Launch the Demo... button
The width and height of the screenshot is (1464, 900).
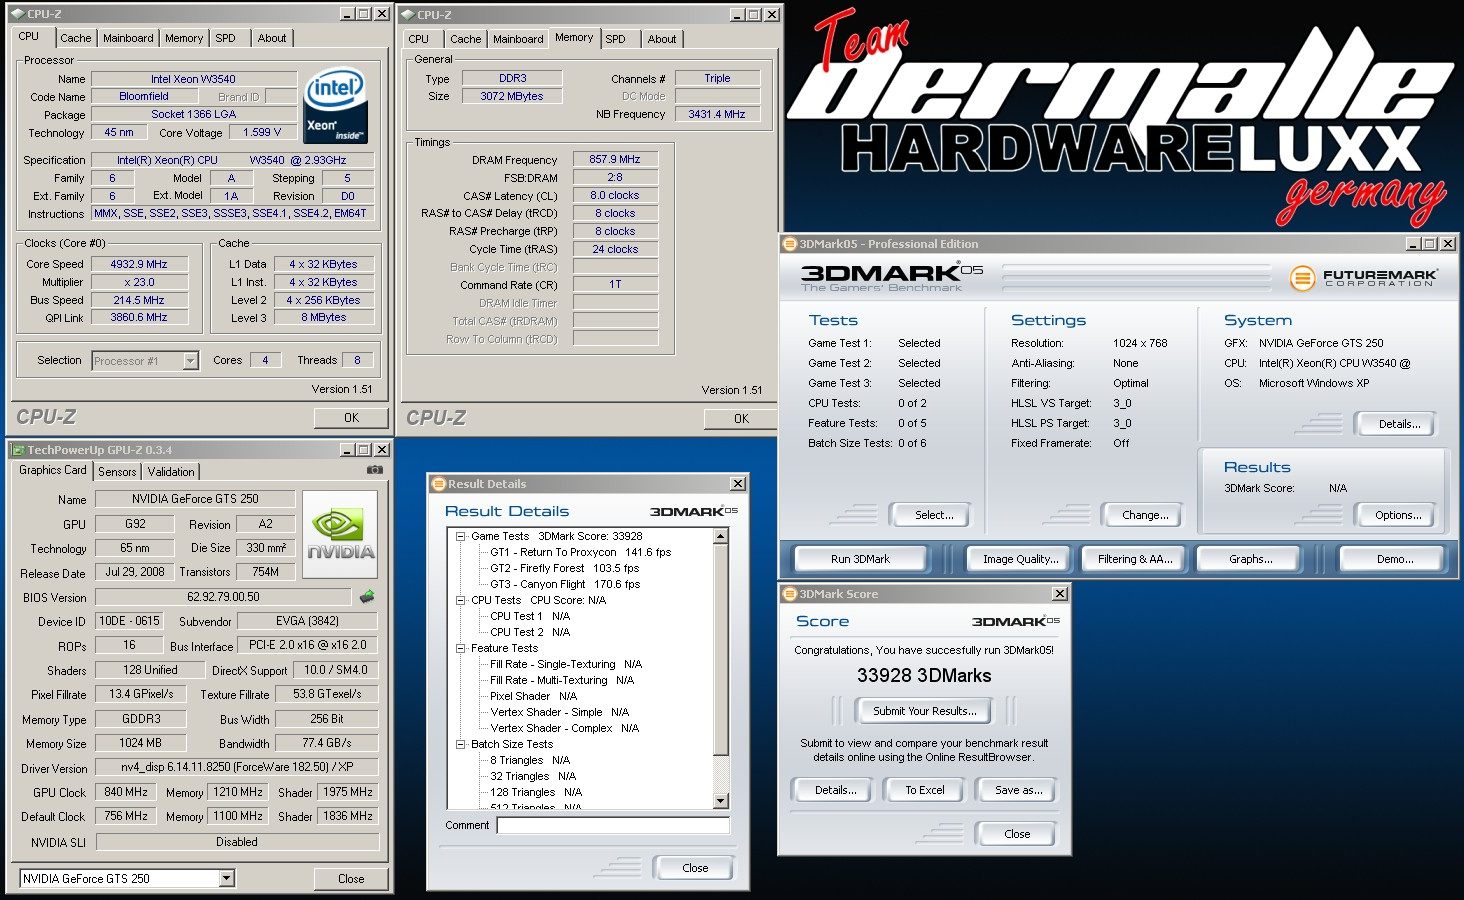pos(1394,559)
